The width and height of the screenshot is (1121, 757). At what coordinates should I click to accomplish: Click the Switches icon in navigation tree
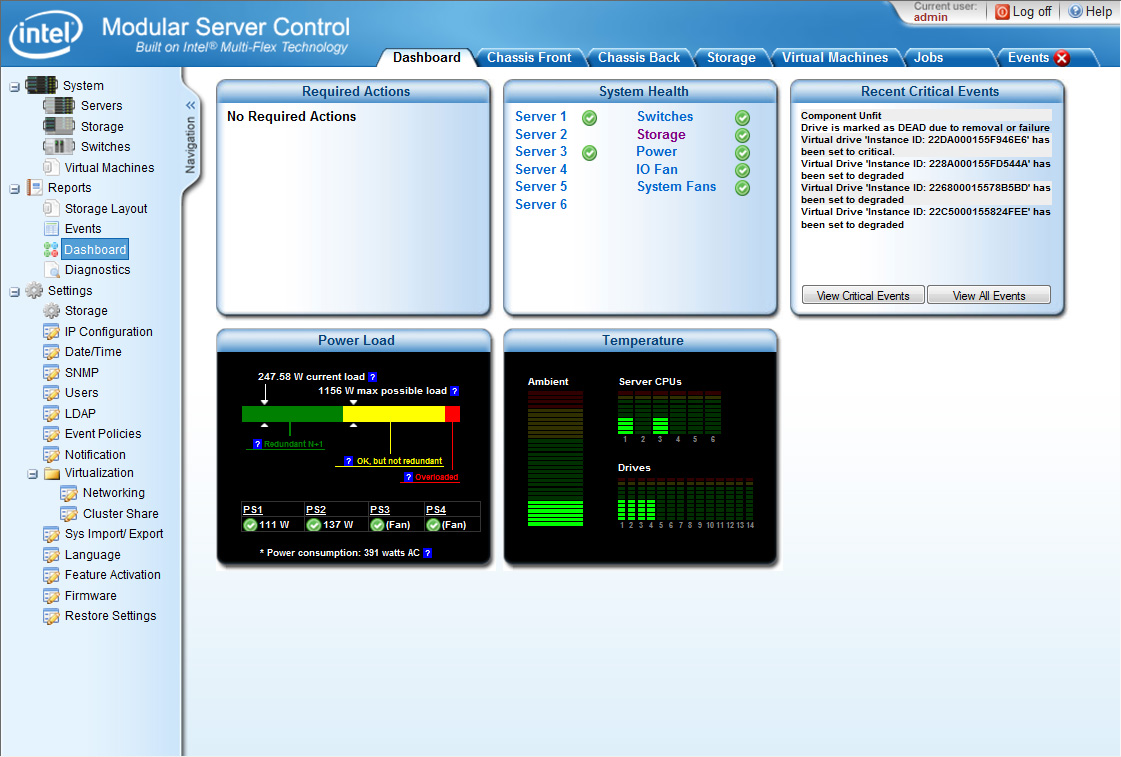(x=59, y=147)
